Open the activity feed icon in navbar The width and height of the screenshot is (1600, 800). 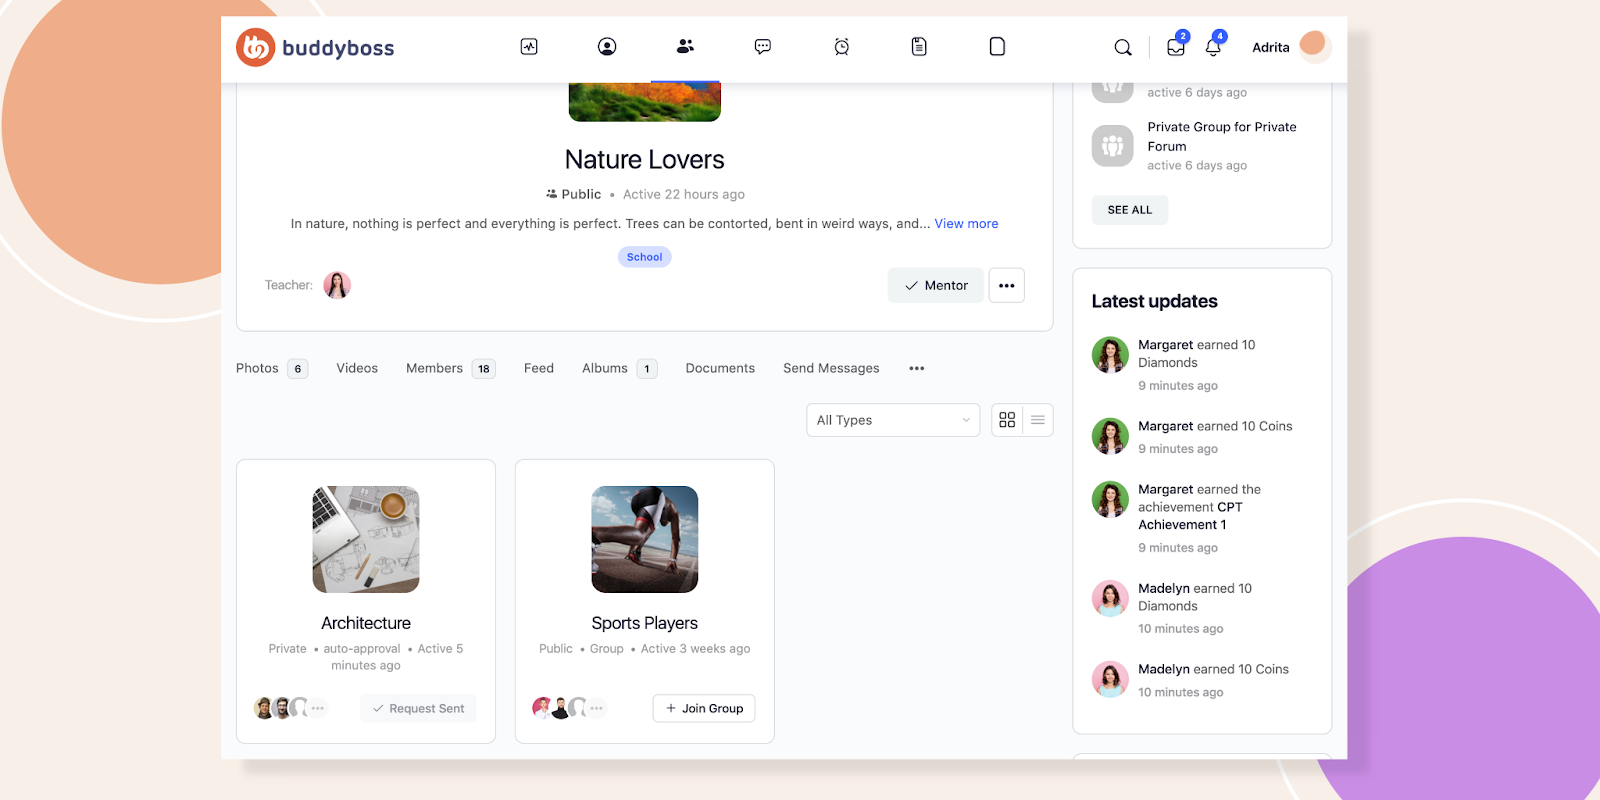[x=529, y=46]
